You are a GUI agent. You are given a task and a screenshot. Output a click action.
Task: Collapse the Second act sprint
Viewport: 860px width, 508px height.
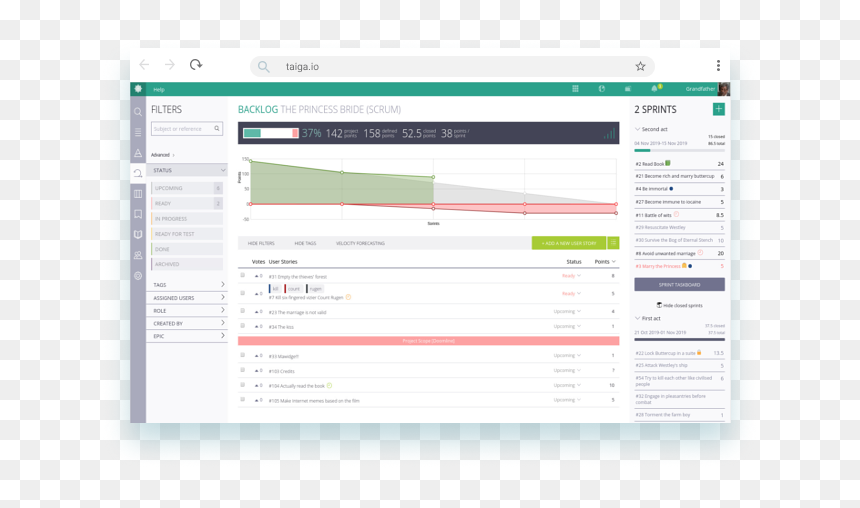click(637, 129)
